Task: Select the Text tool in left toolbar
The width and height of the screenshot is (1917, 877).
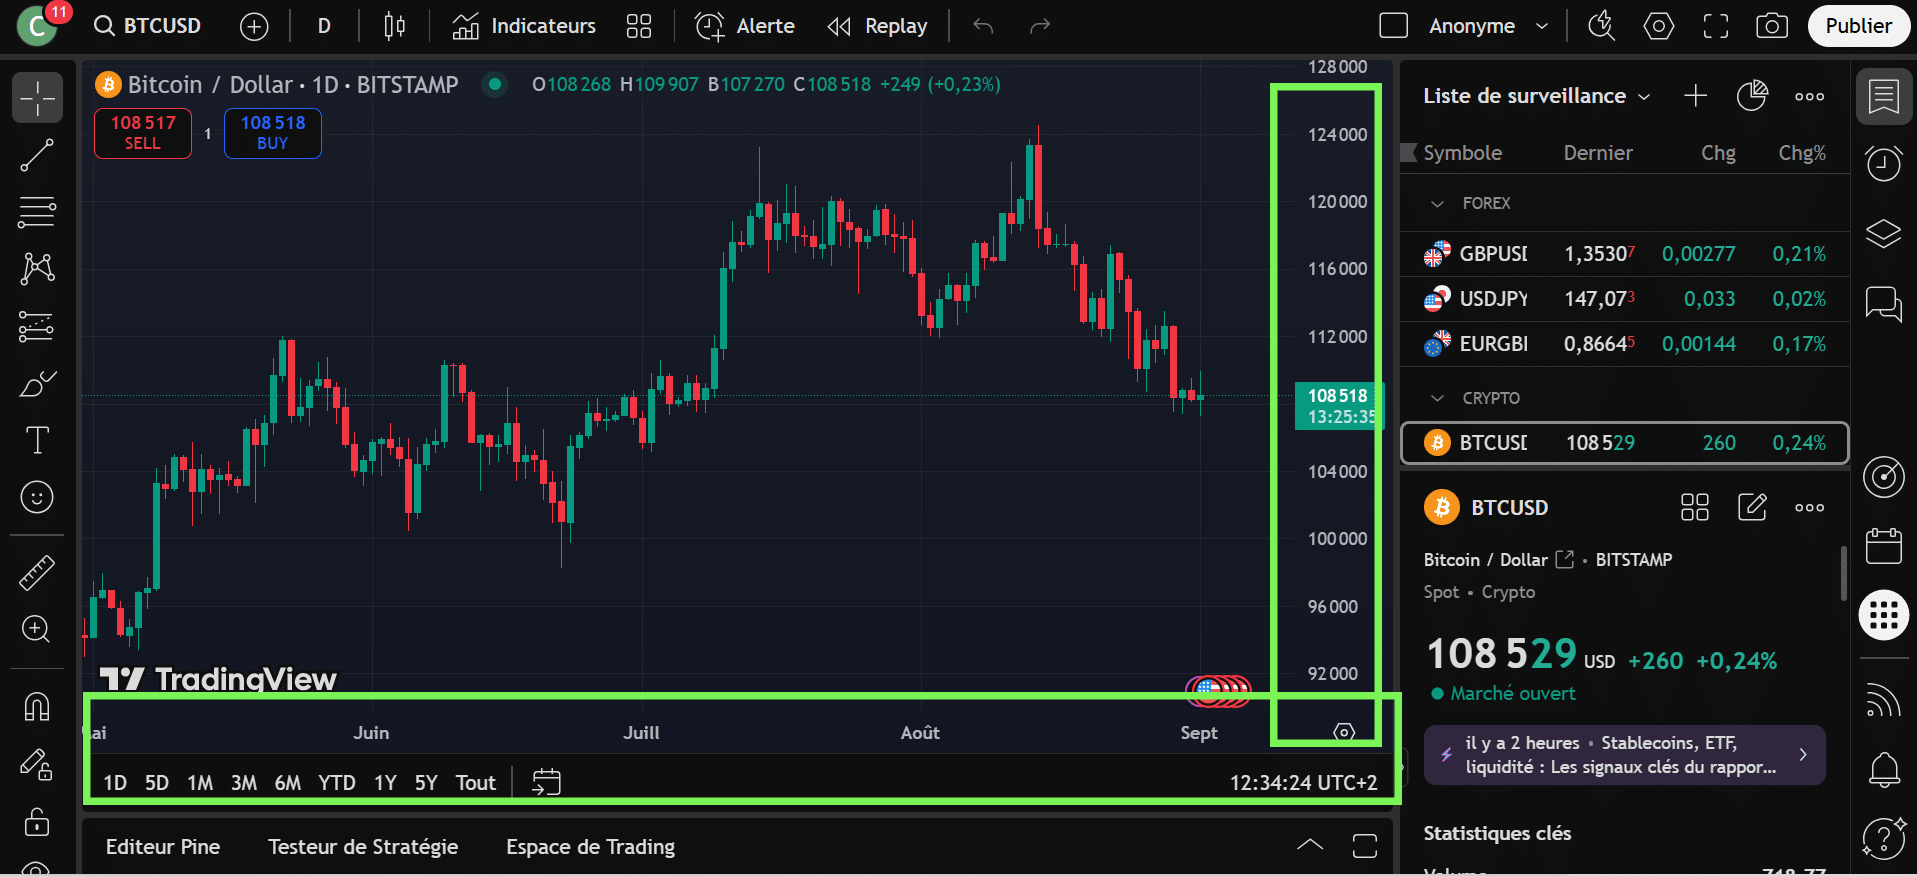Action: [37, 440]
